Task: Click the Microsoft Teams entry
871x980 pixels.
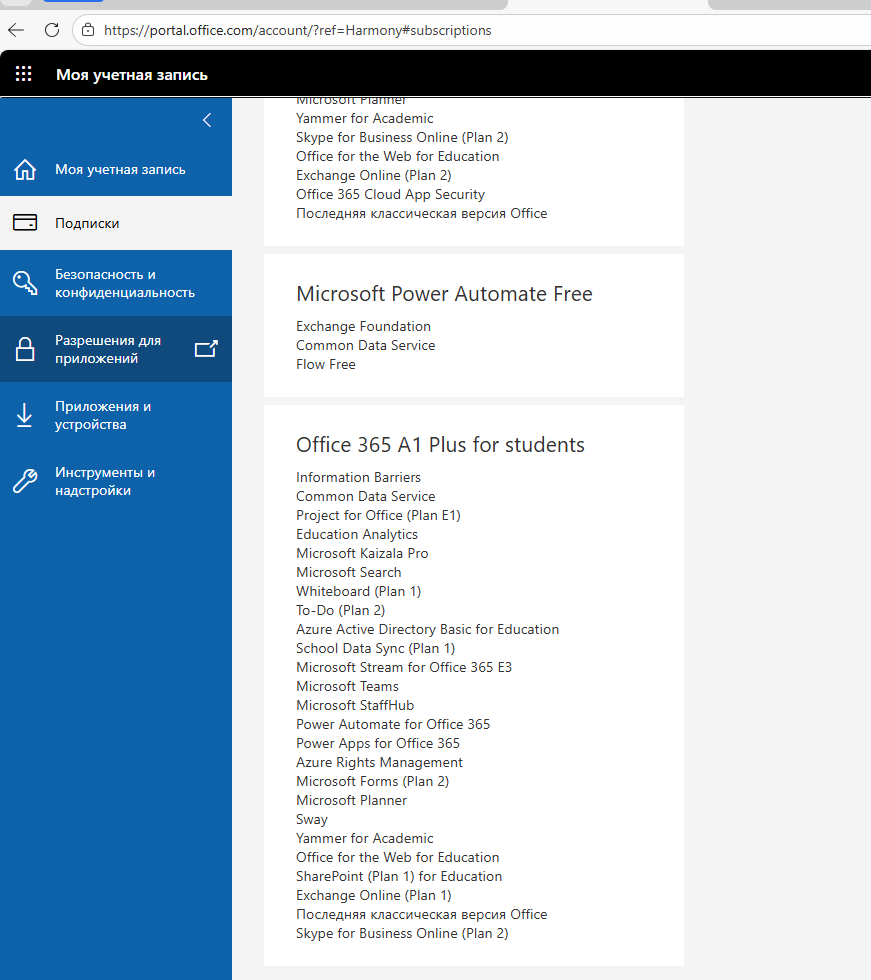Action: [347, 686]
